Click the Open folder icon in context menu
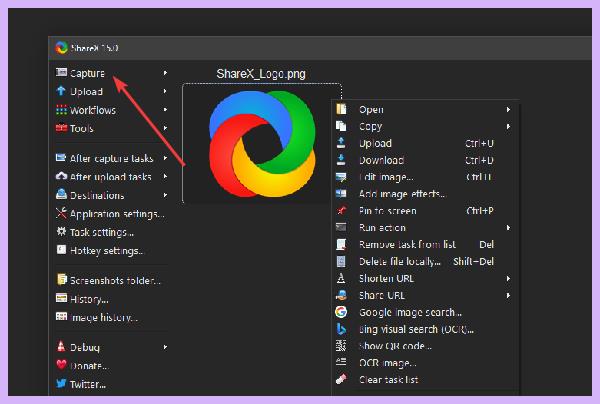Image resolution: width=600 pixels, height=404 pixels. [341, 109]
